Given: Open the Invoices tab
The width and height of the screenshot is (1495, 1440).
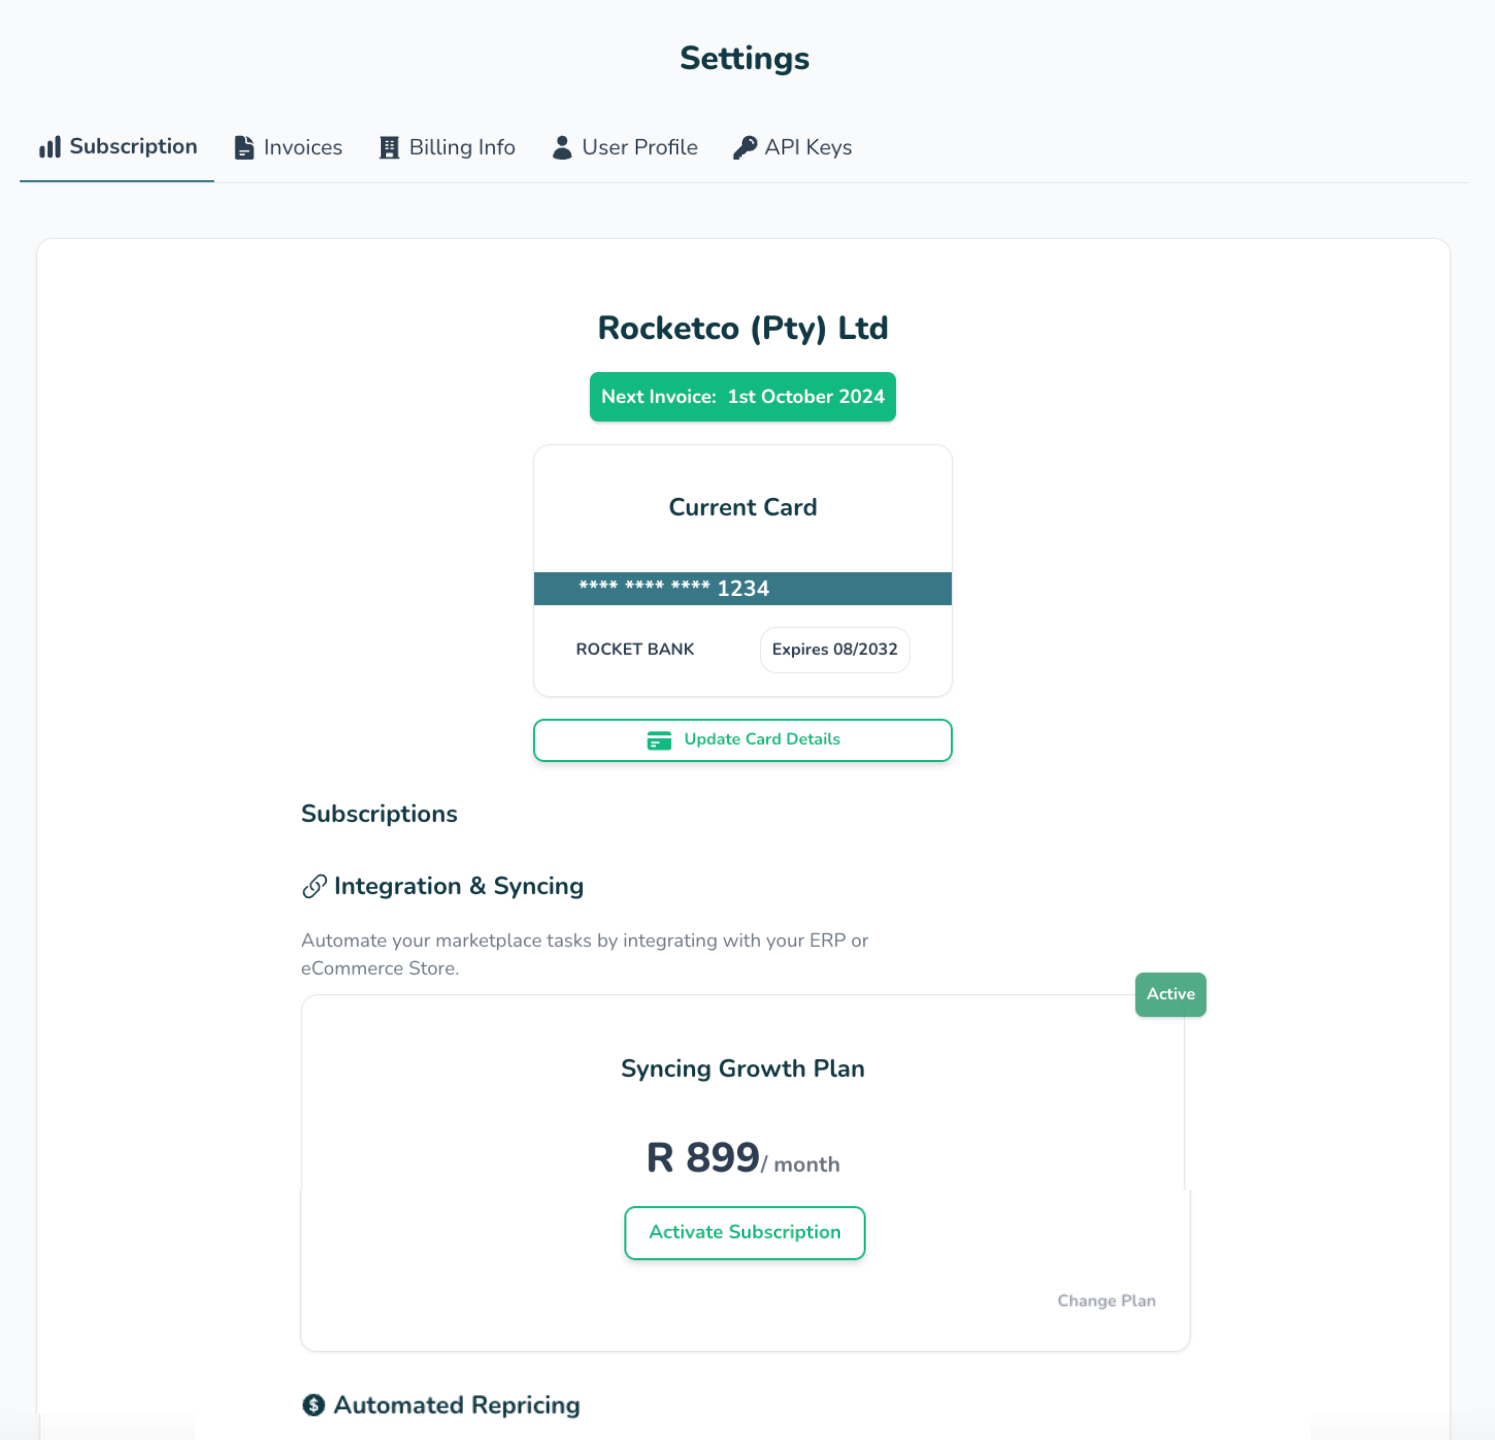Looking at the screenshot, I should coord(288,147).
